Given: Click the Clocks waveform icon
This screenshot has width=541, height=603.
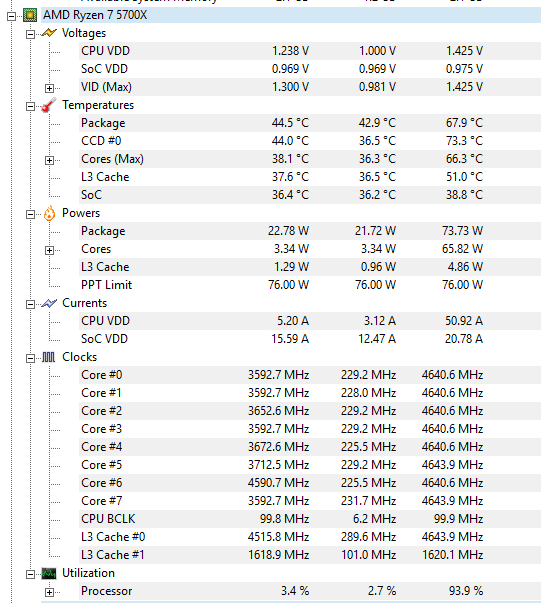Looking at the screenshot, I should point(48,357).
